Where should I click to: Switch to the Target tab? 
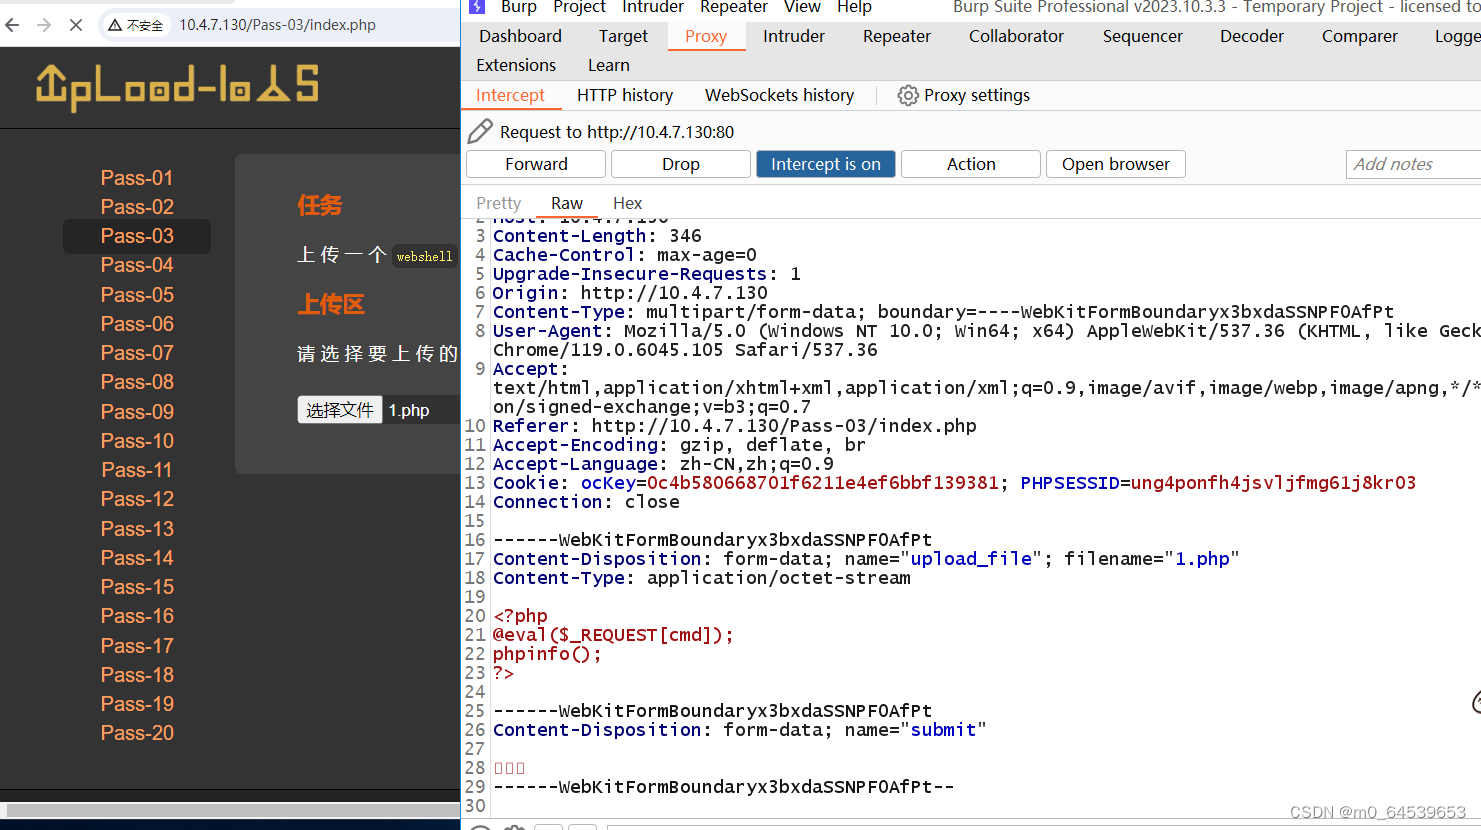pos(624,36)
